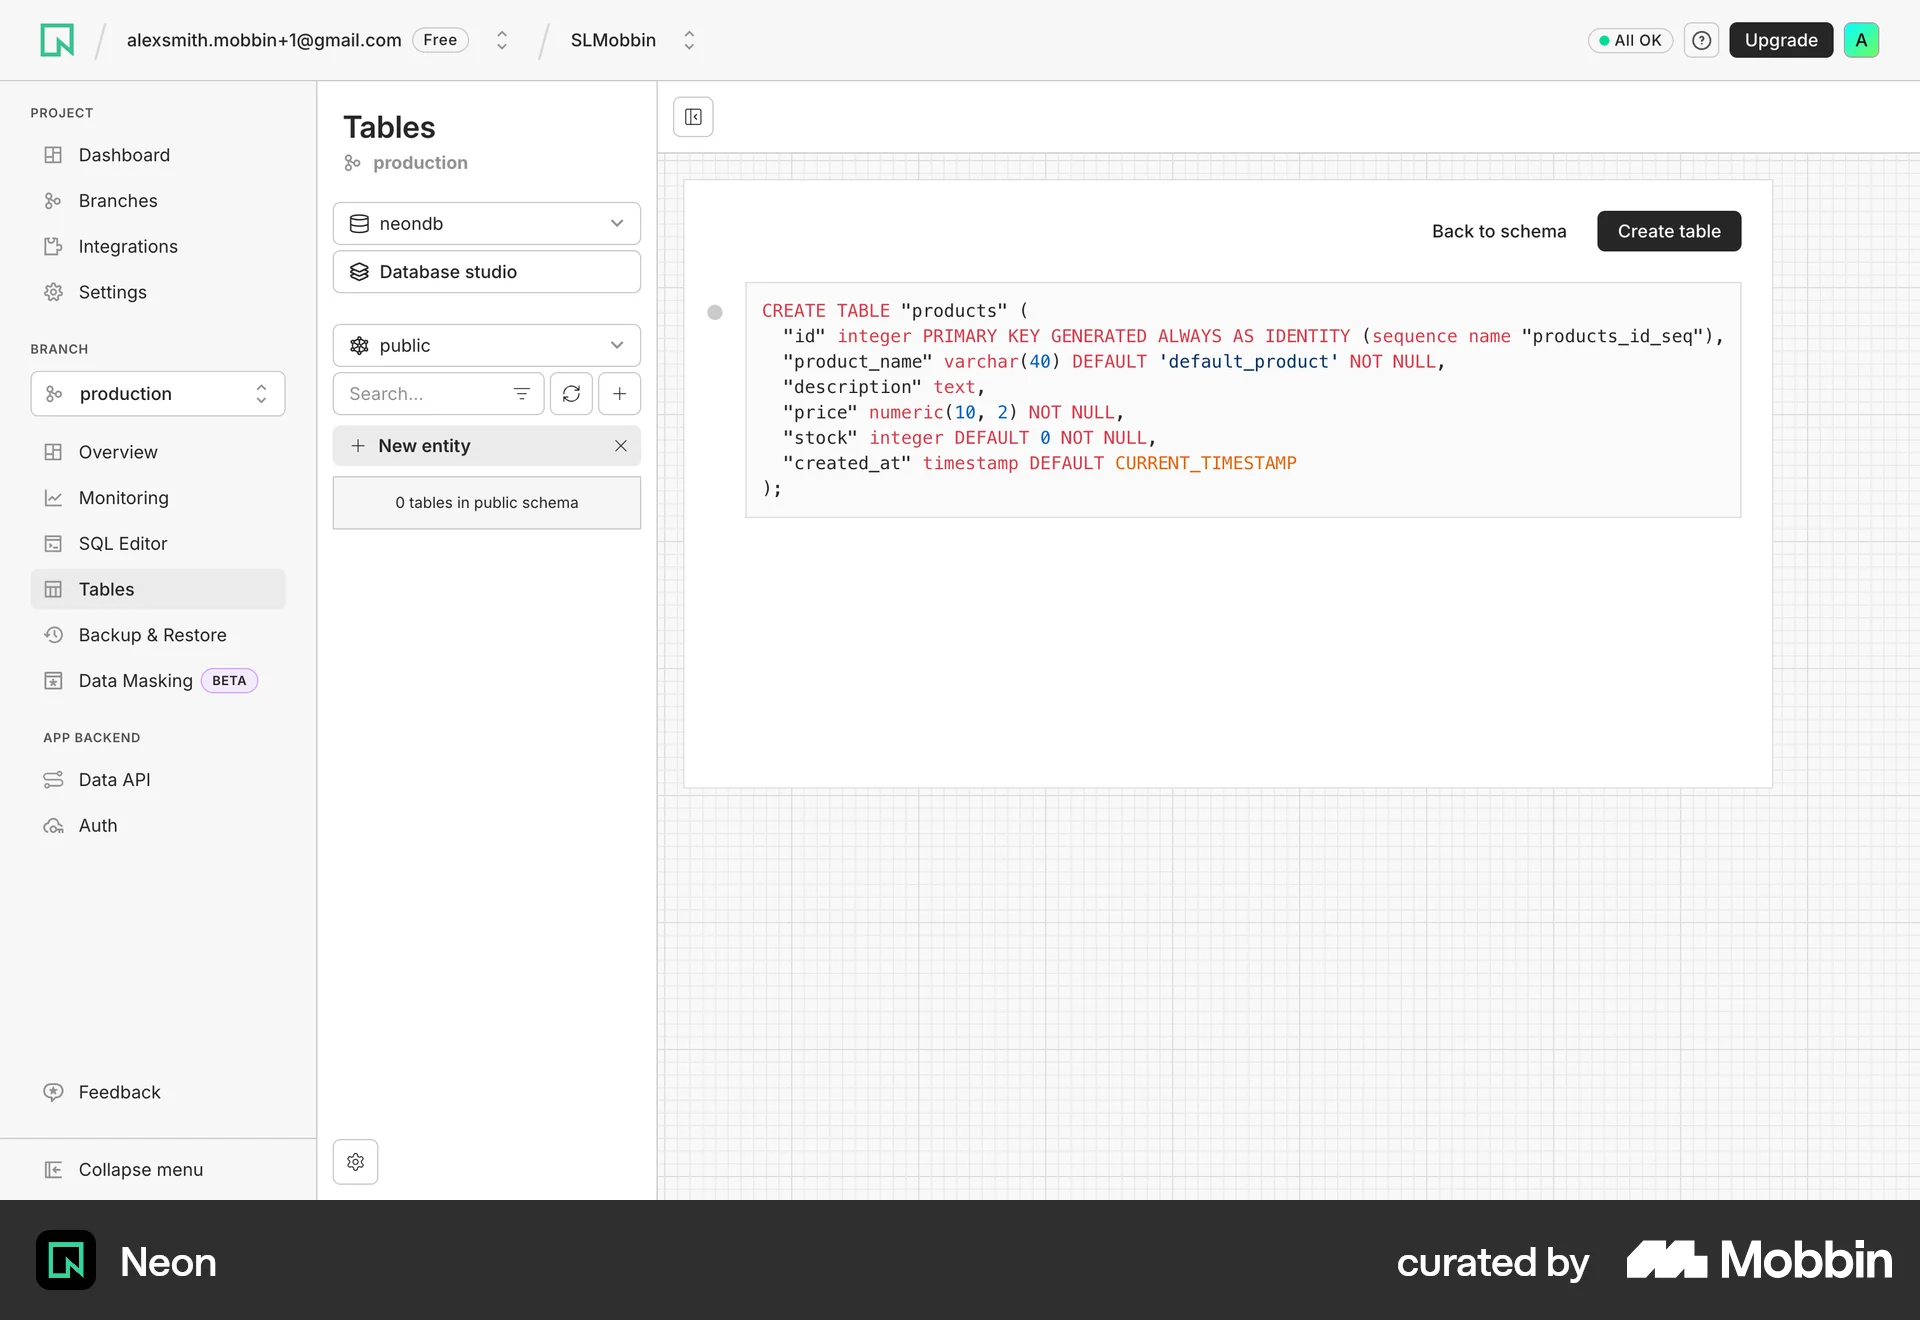Click Back to schema
This screenshot has height=1320, width=1920.
click(x=1499, y=231)
